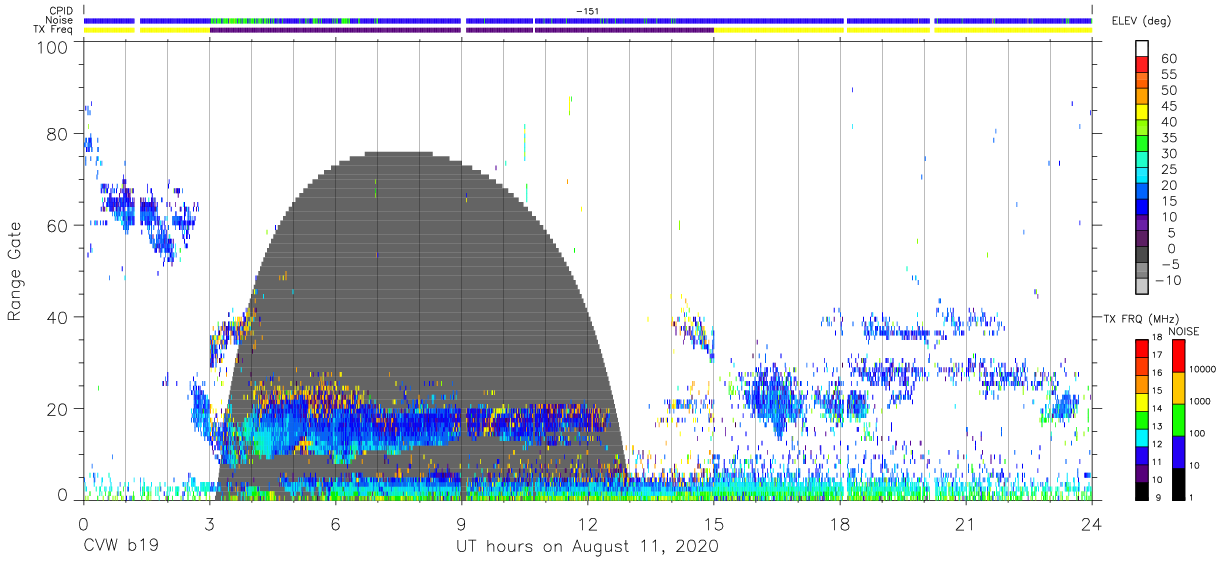The image size is (1228, 567).
Task: Select the black bottom swatch of the TX FRQ colorbar
Action: click(1141, 491)
